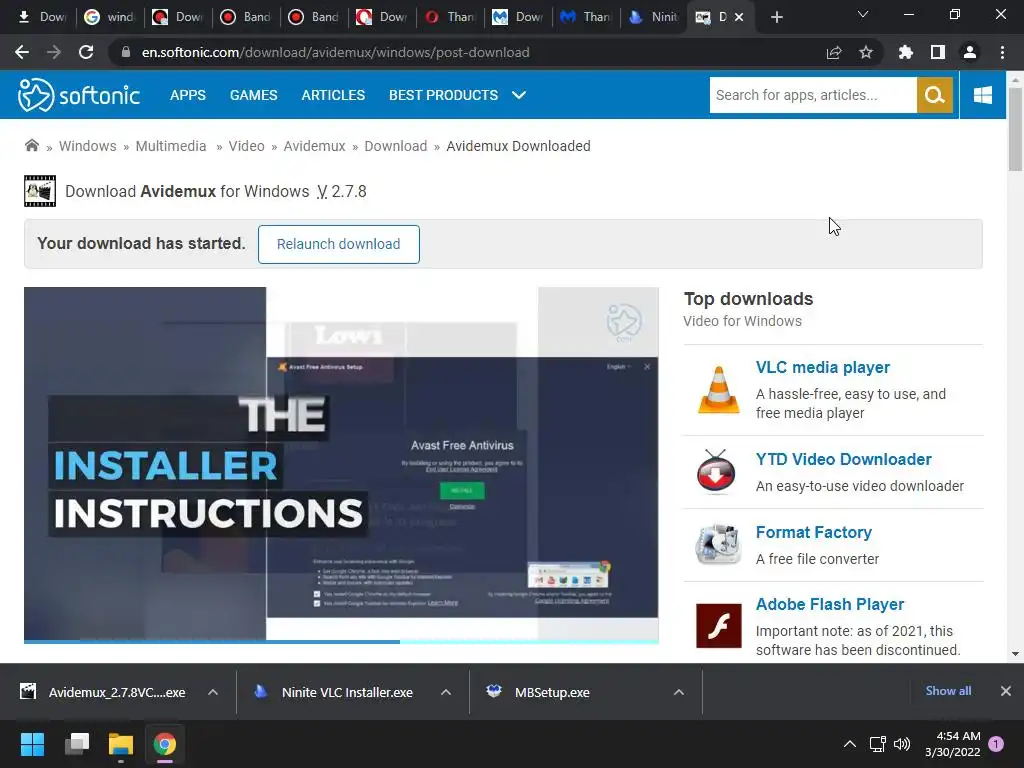Viewport: 1024px width, 768px height.
Task: Click the Multimedia breadcrumb link
Action: [x=170, y=146]
